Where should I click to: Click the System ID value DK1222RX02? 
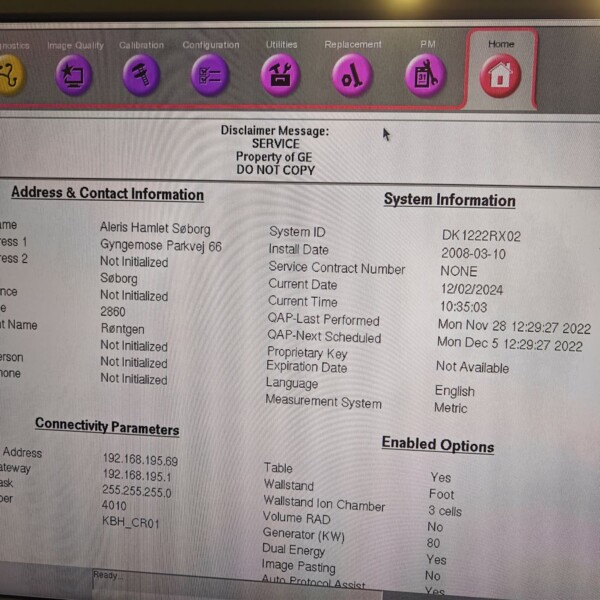pyautogui.click(x=481, y=236)
